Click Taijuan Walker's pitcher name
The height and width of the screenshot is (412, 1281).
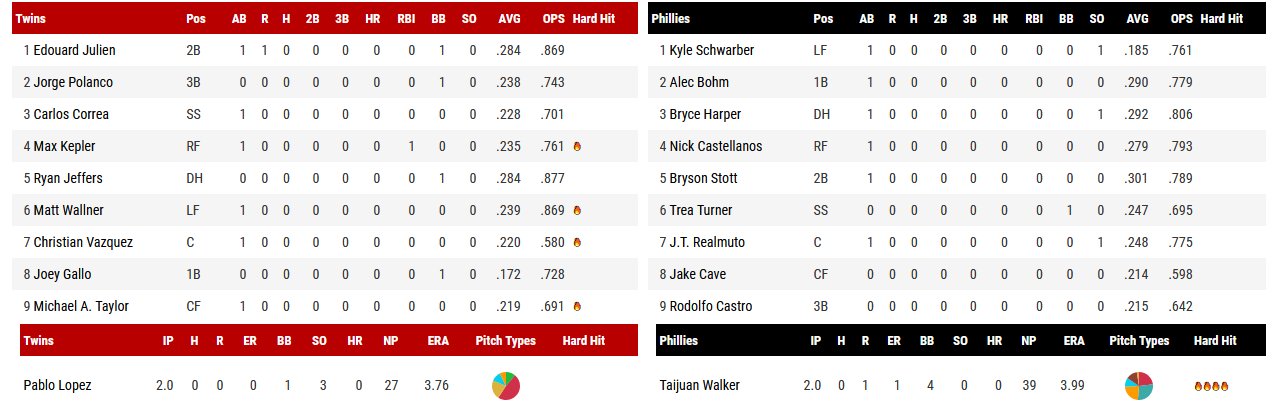pos(700,385)
